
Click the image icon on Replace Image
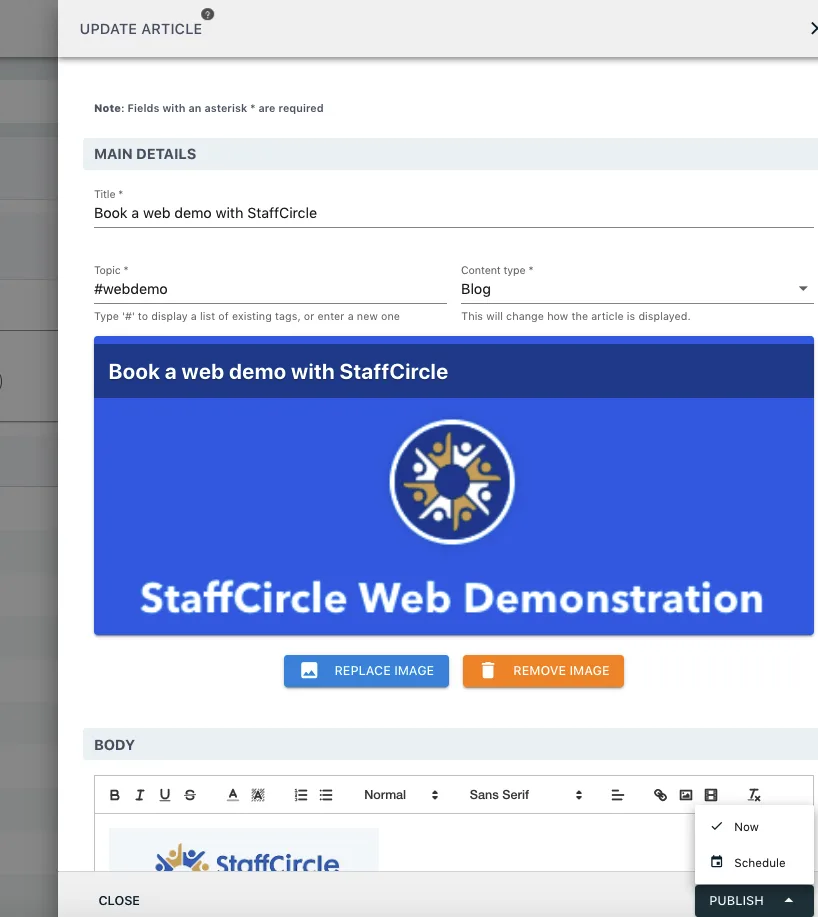tap(309, 670)
